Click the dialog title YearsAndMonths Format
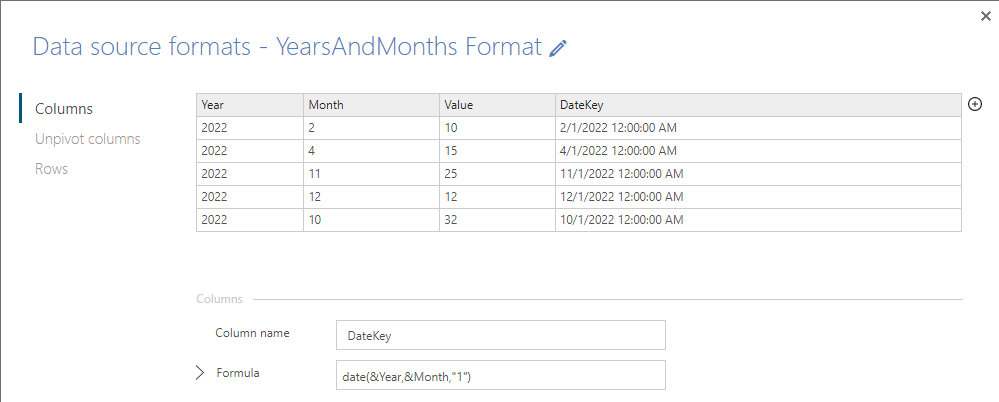The image size is (999, 402). 408,47
